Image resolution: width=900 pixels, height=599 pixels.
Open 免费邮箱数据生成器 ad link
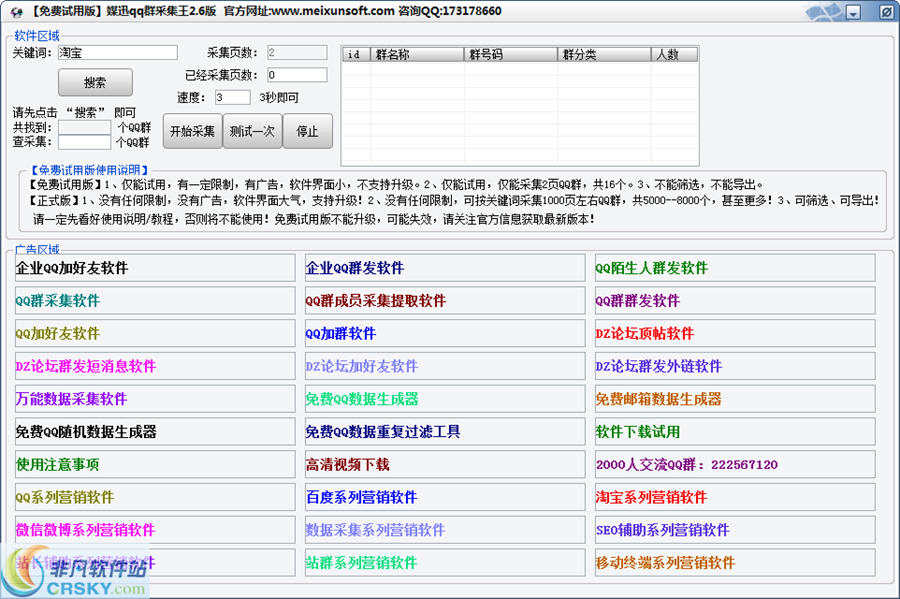point(735,399)
